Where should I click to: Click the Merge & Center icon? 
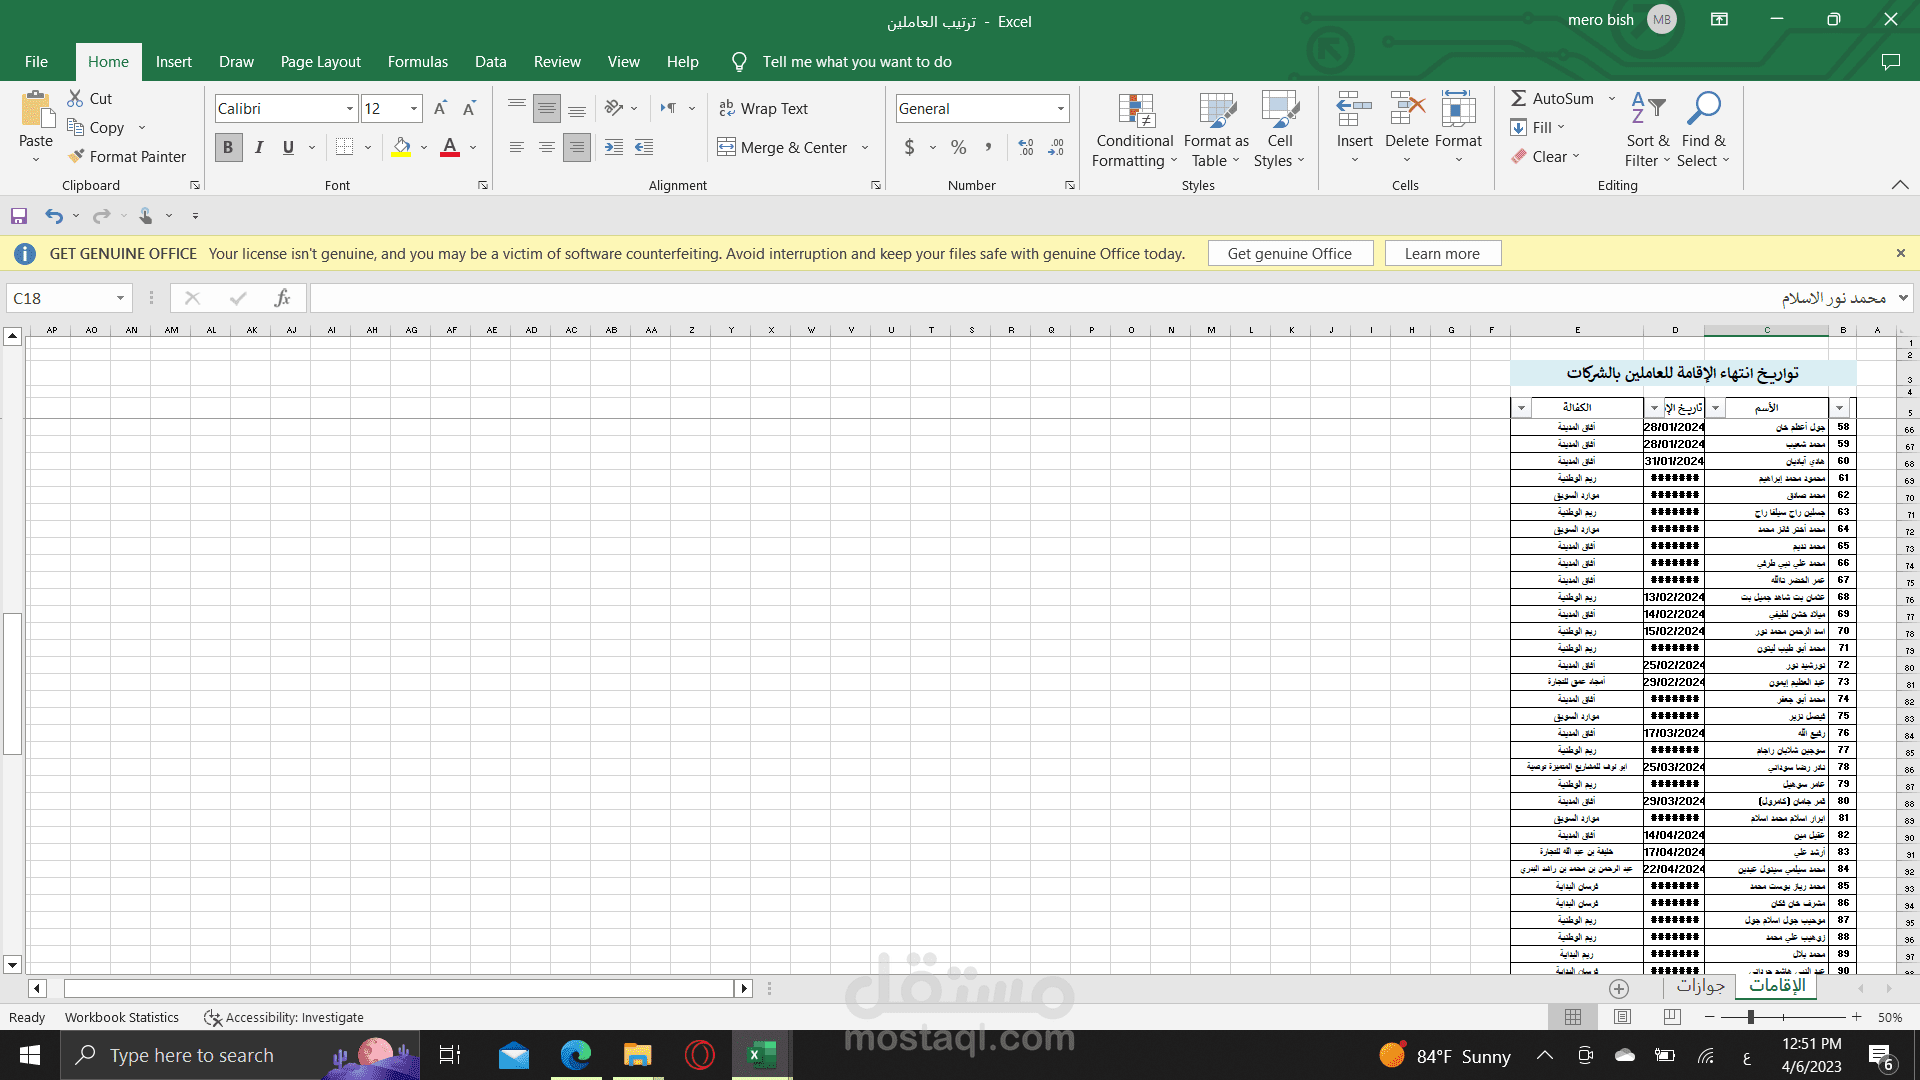(x=726, y=147)
